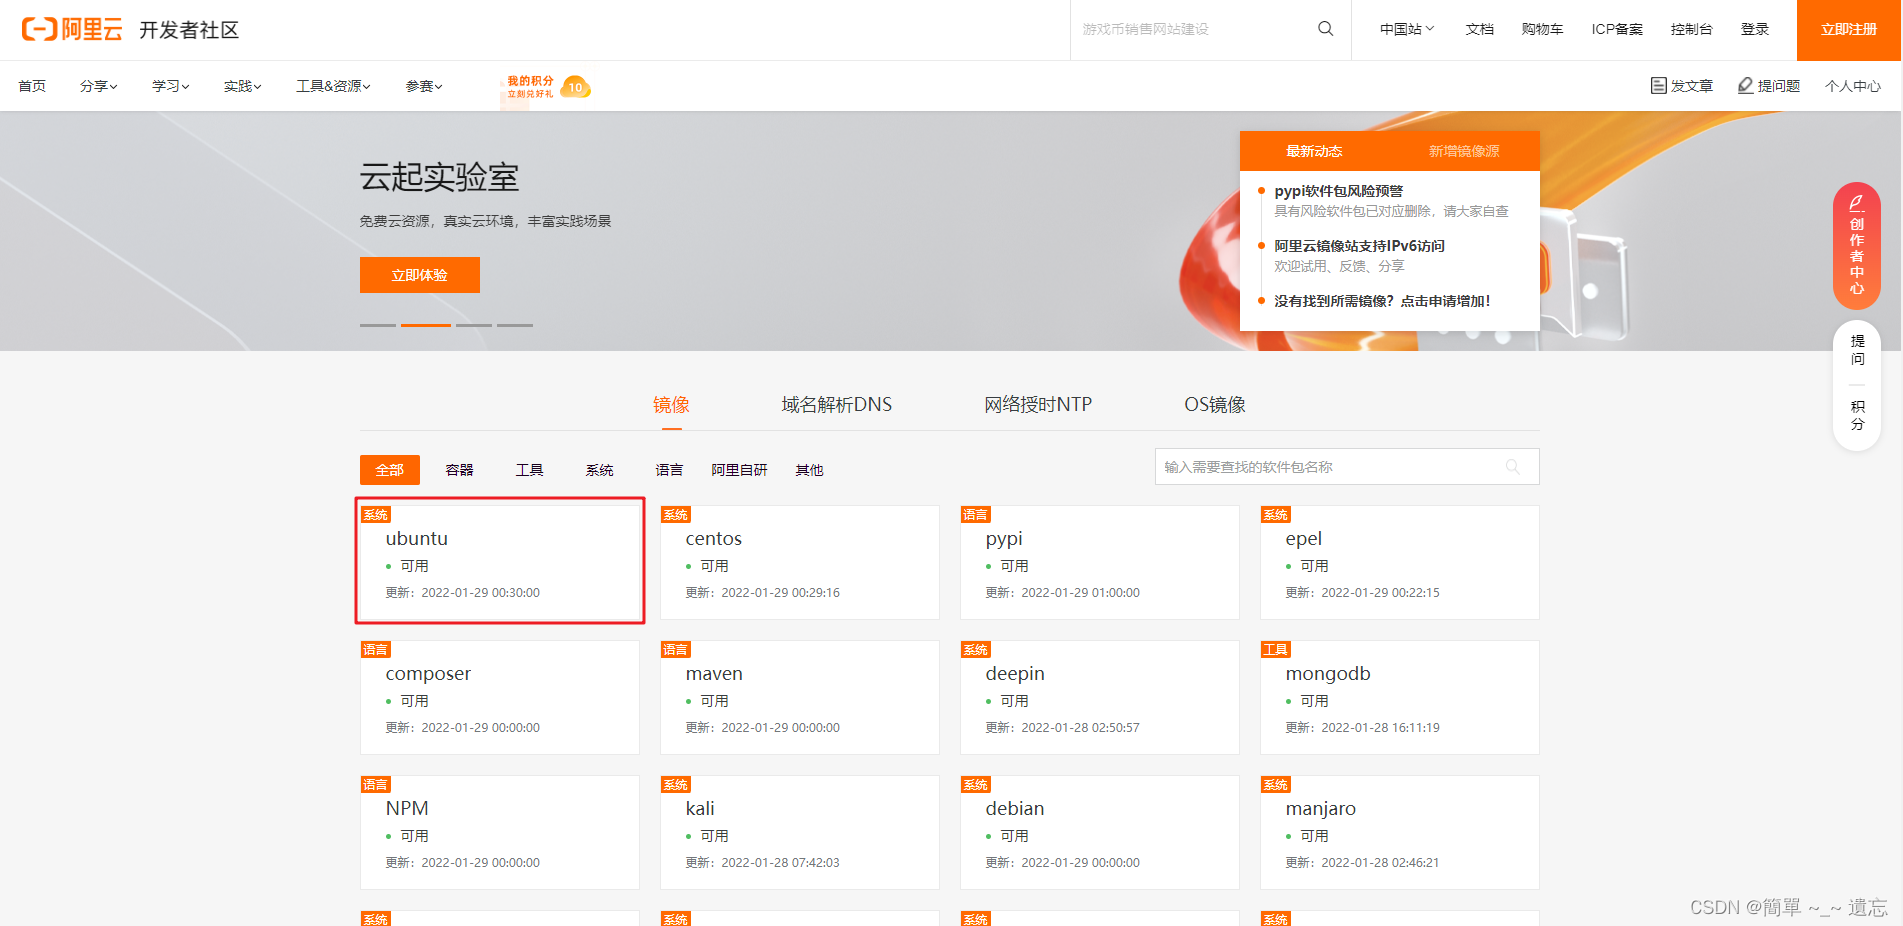Open the NPM mirror card
This screenshot has height=926, width=1903.
click(500, 832)
